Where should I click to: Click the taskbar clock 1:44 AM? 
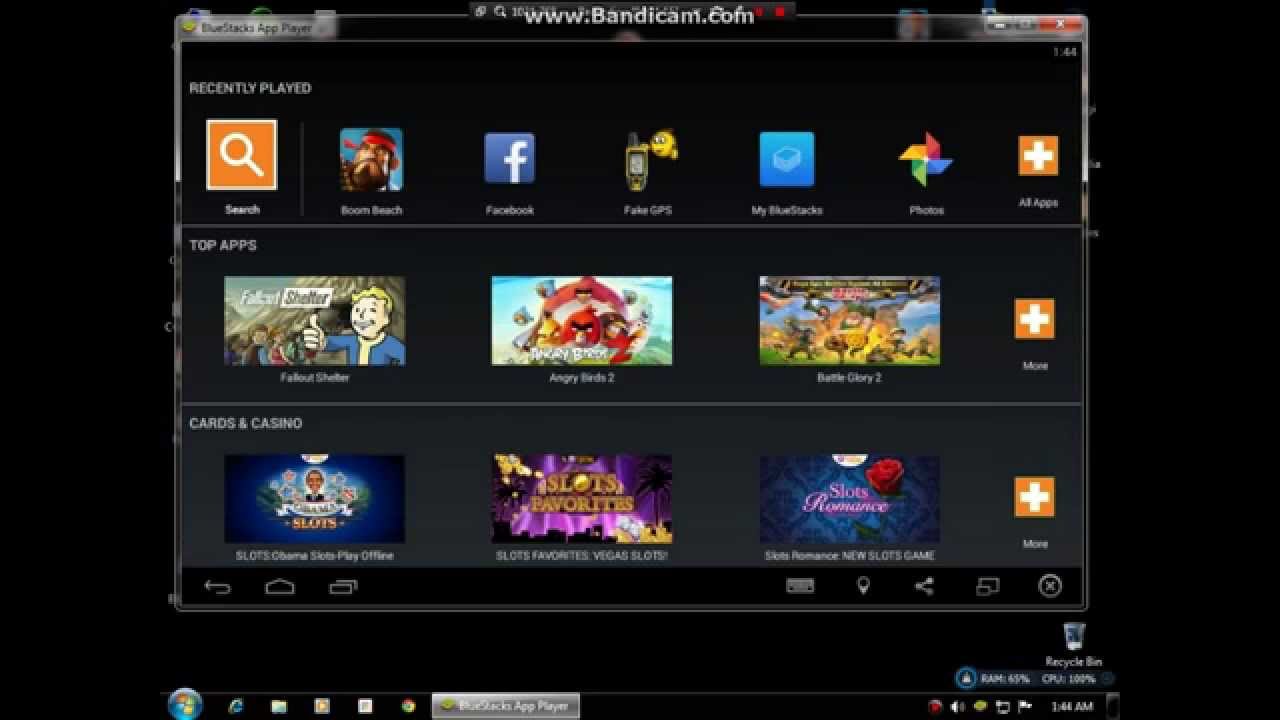(1072, 707)
